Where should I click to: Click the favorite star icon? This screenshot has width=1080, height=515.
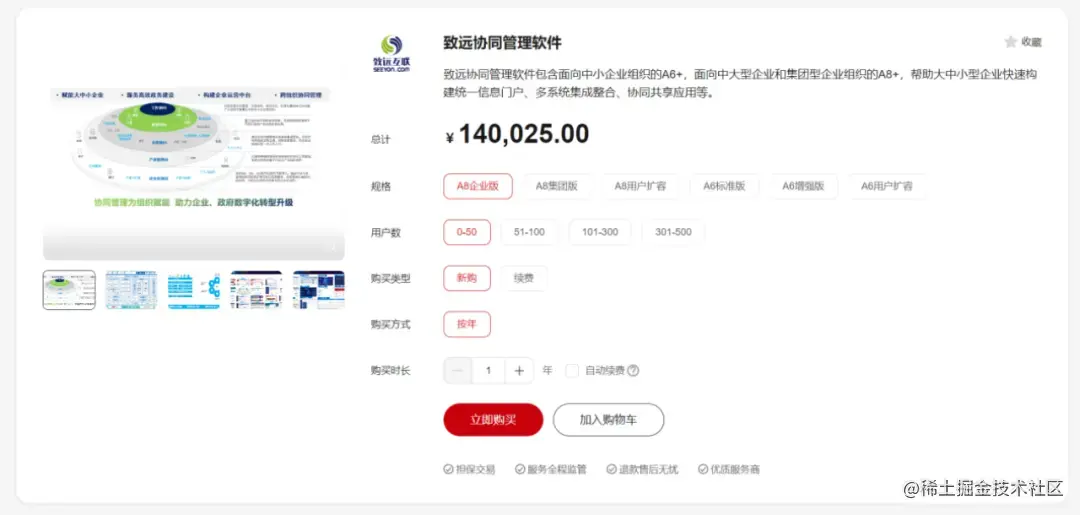(1010, 42)
